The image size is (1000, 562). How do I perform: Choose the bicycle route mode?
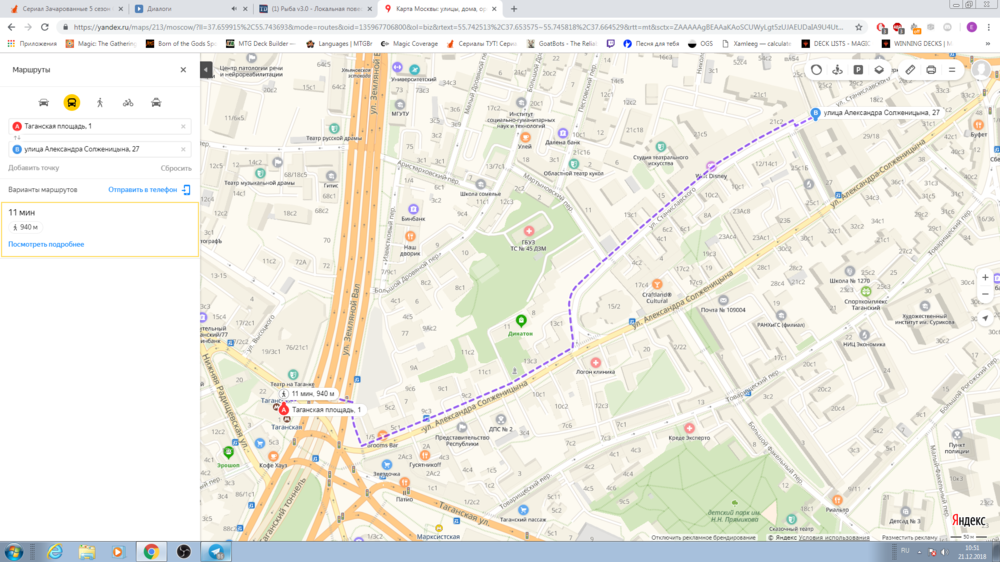click(128, 103)
